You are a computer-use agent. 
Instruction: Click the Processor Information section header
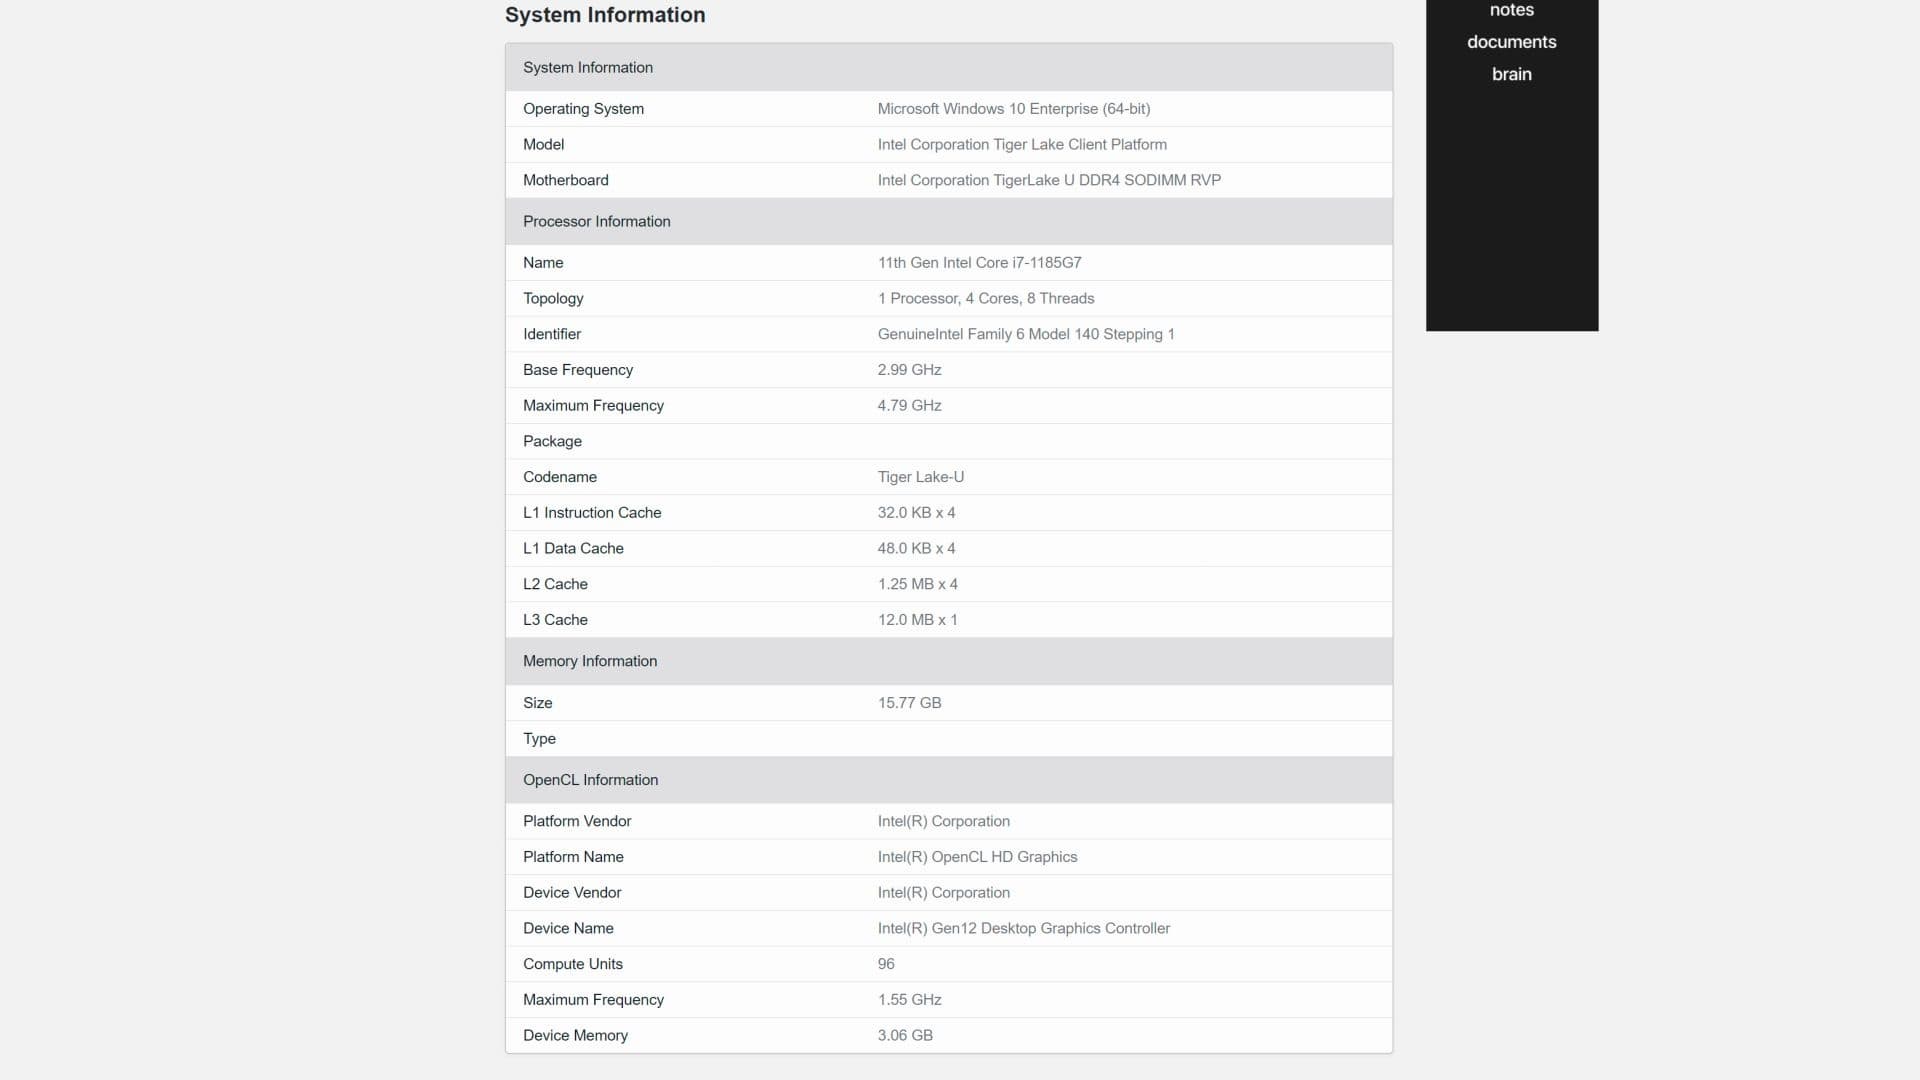[x=597, y=221]
